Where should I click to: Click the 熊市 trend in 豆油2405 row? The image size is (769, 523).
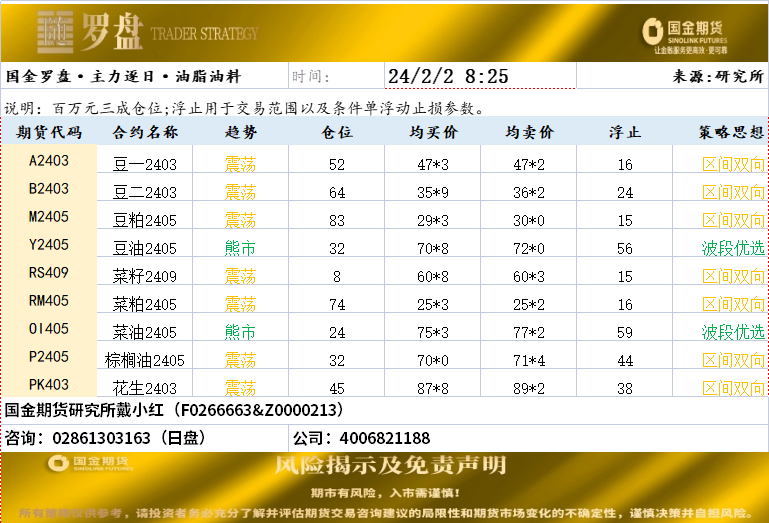pos(240,248)
